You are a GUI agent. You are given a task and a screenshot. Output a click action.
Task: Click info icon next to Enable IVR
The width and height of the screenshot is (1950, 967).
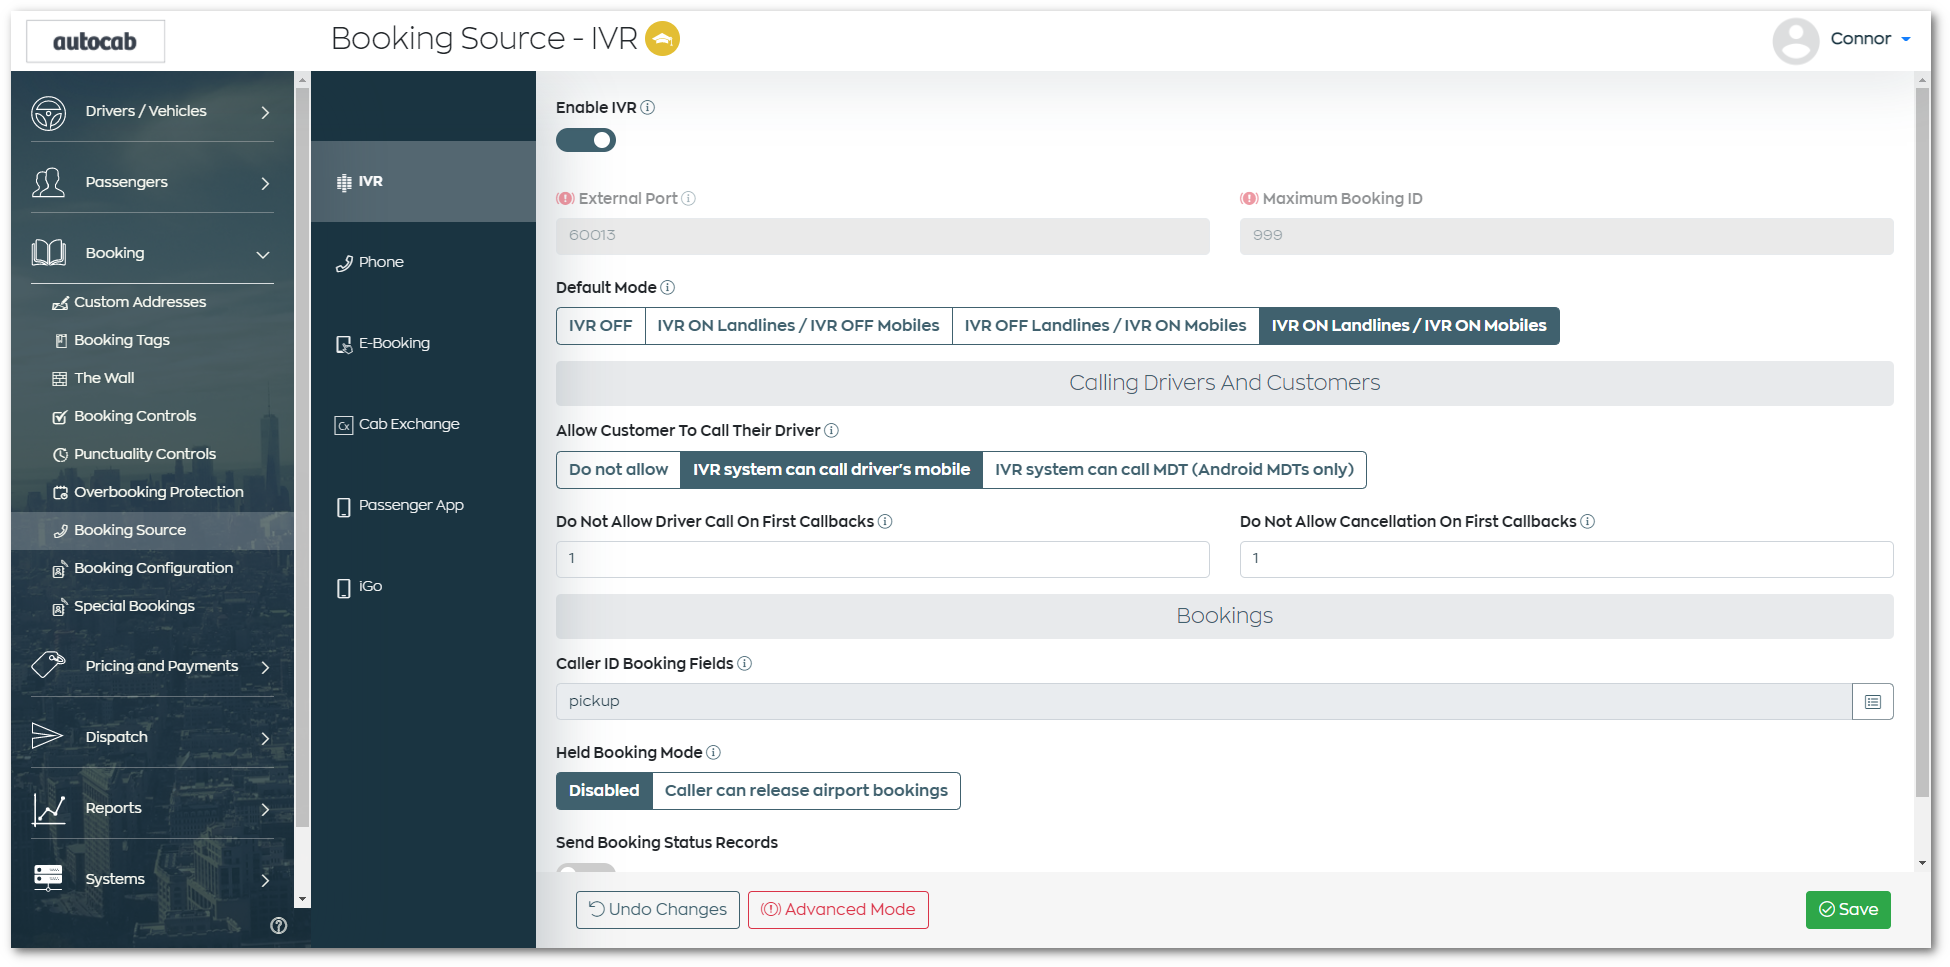[x=648, y=107]
